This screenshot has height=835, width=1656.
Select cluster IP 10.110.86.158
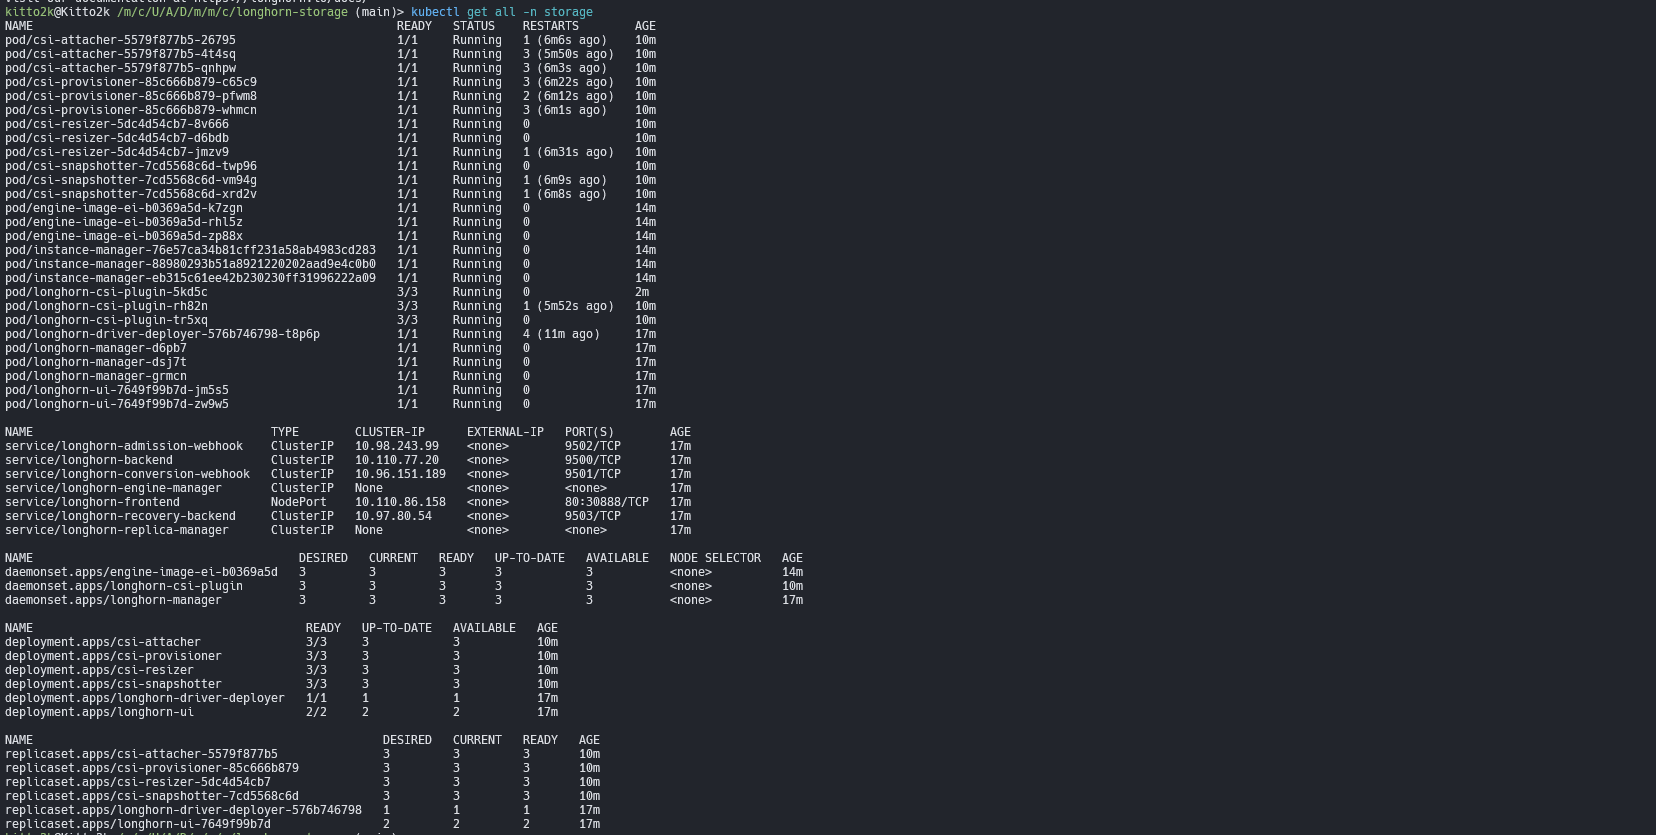click(x=400, y=502)
